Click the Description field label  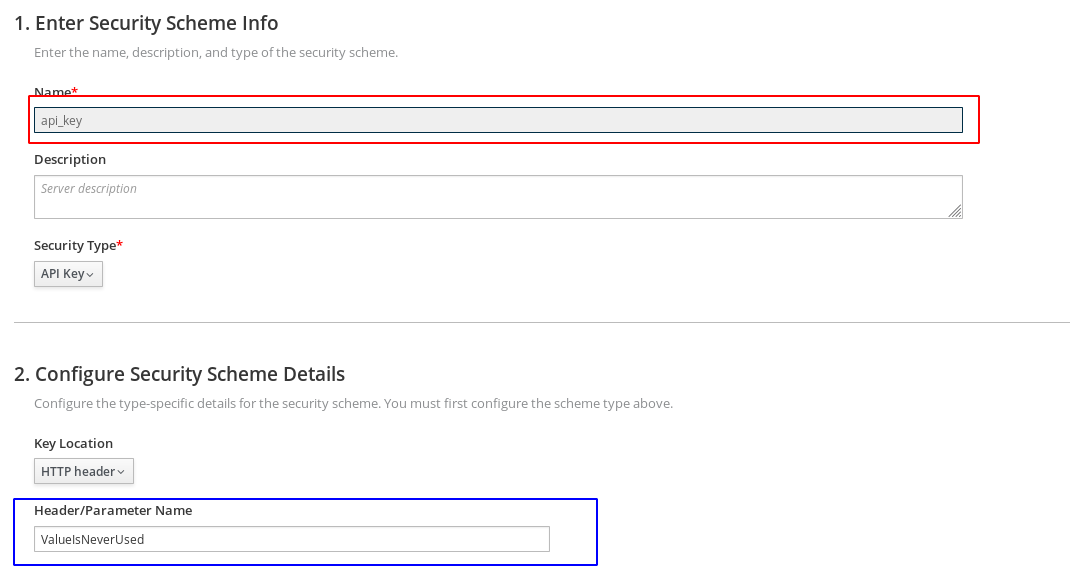click(70, 159)
